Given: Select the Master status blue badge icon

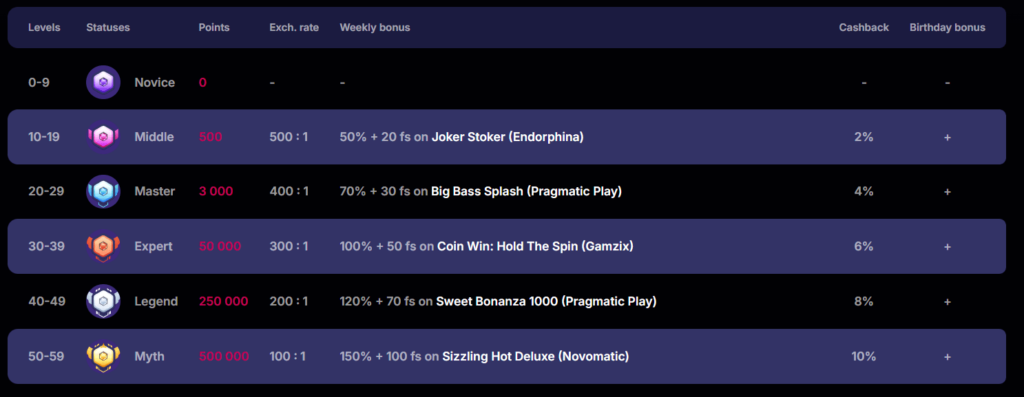Looking at the screenshot, I should pos(103,192).
